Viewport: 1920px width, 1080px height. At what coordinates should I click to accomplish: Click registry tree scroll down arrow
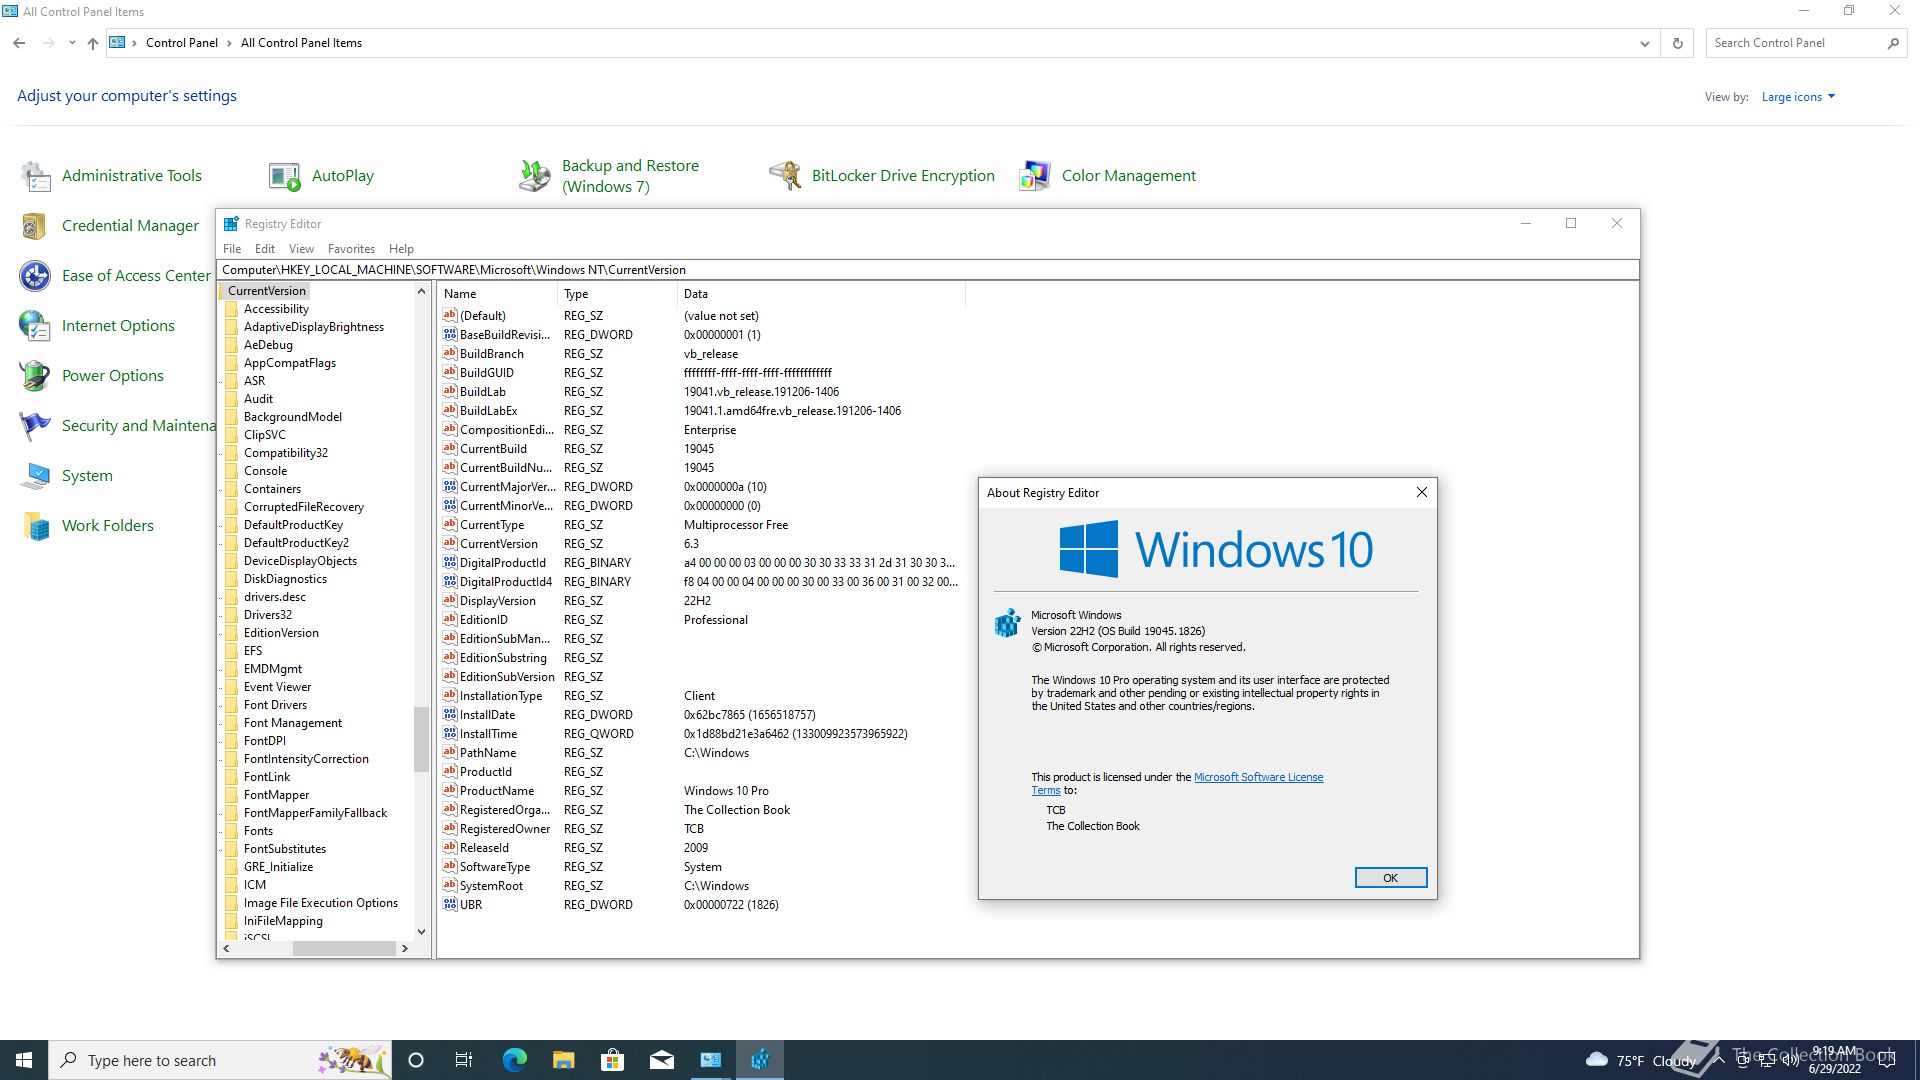click(x=421, y=932)
